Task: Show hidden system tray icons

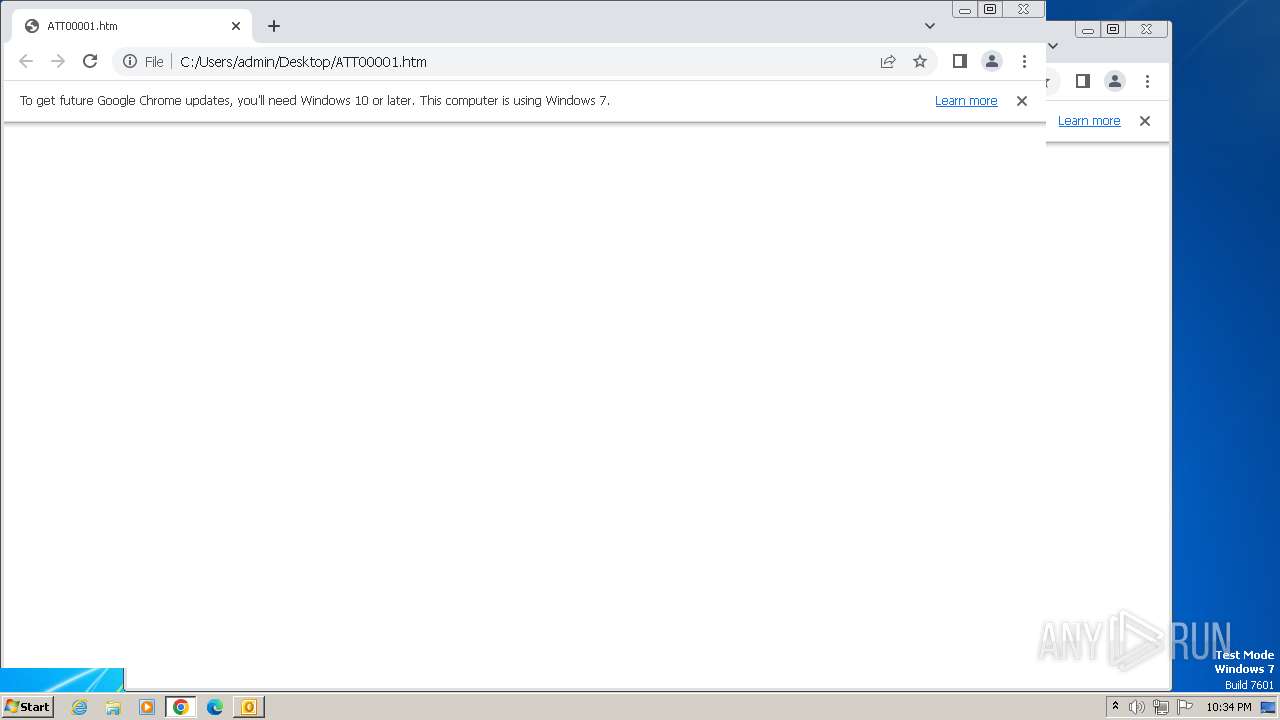Action: [x=1116, y=706]
